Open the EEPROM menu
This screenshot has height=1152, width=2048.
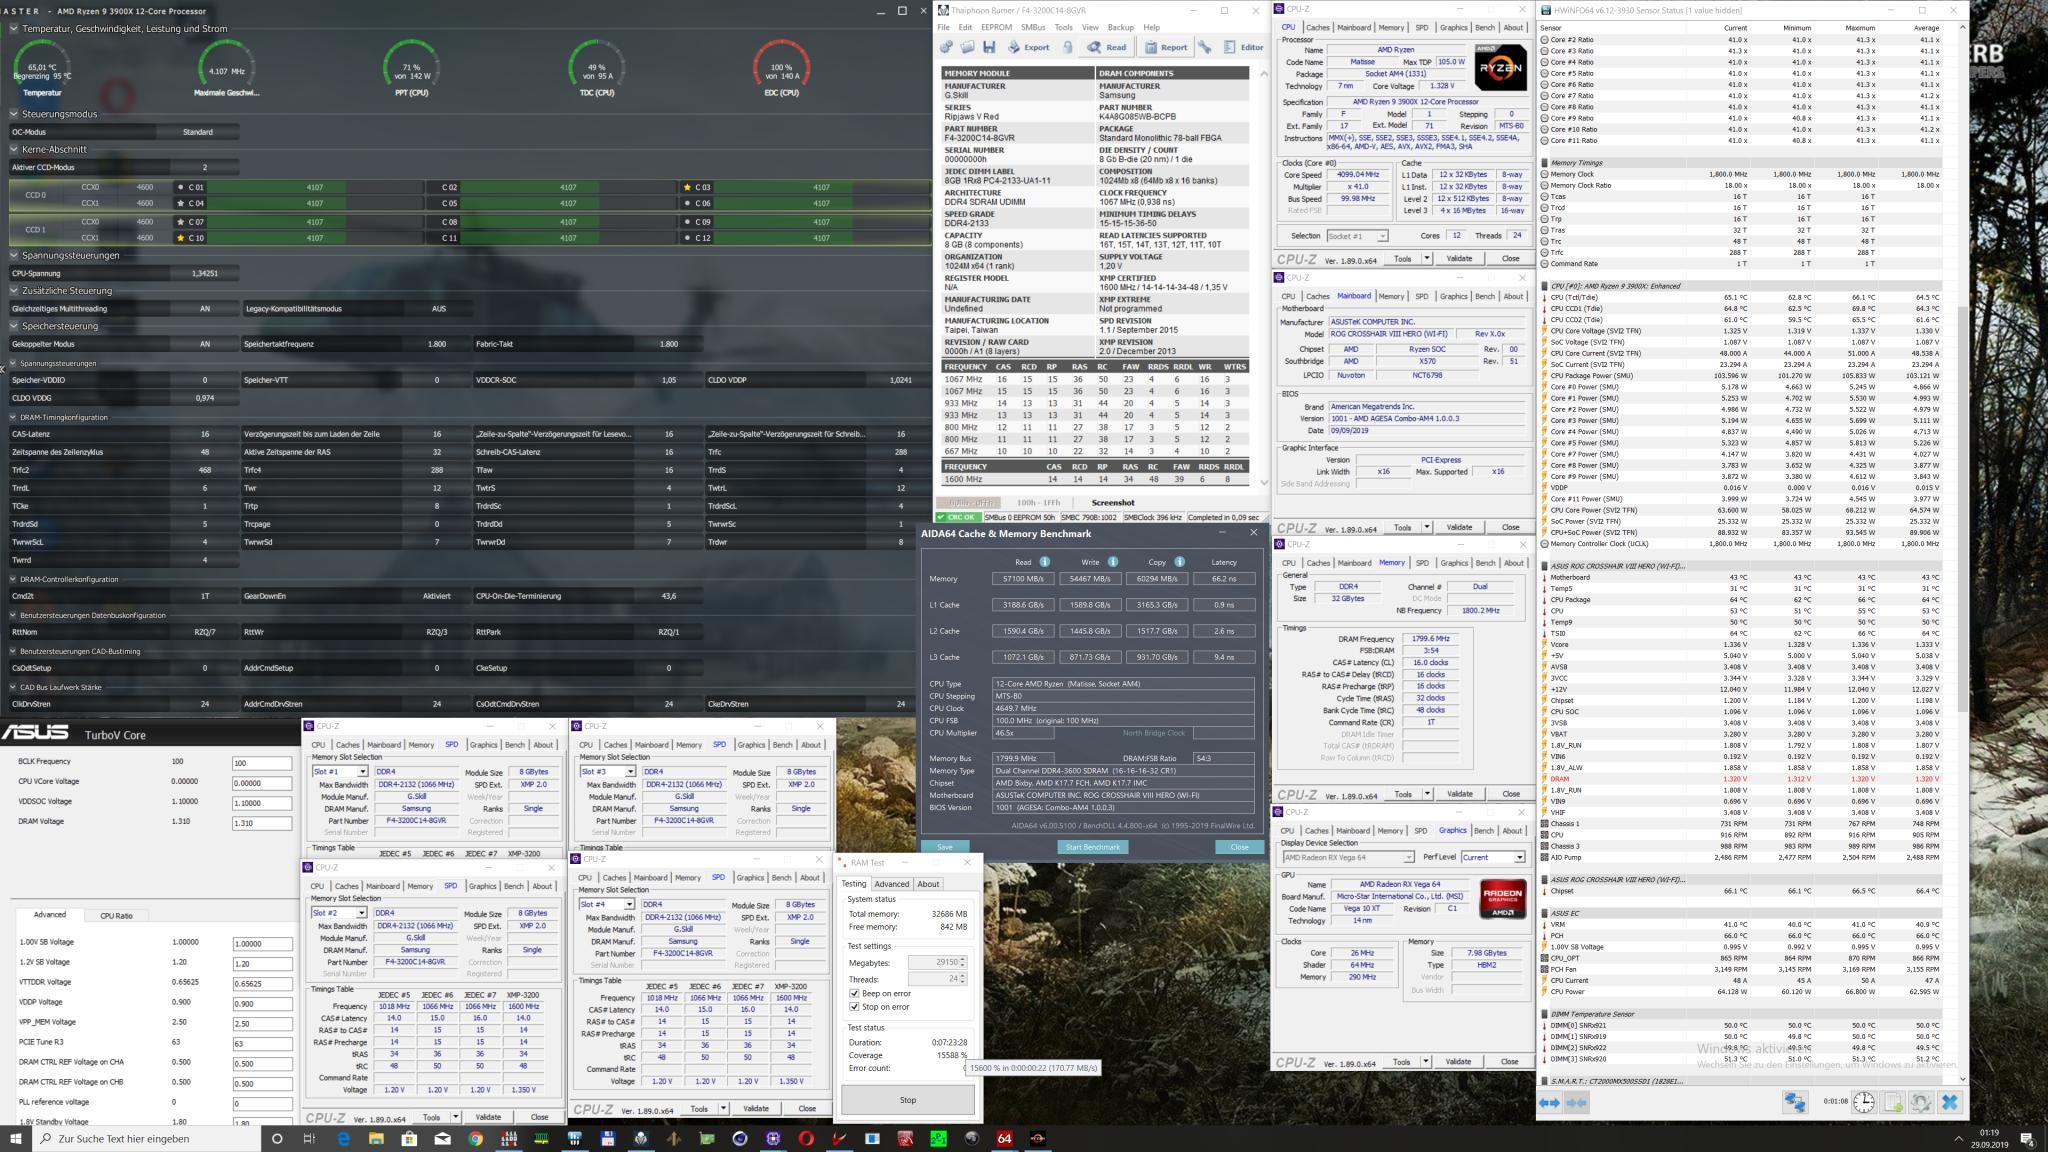pos(995,27)
